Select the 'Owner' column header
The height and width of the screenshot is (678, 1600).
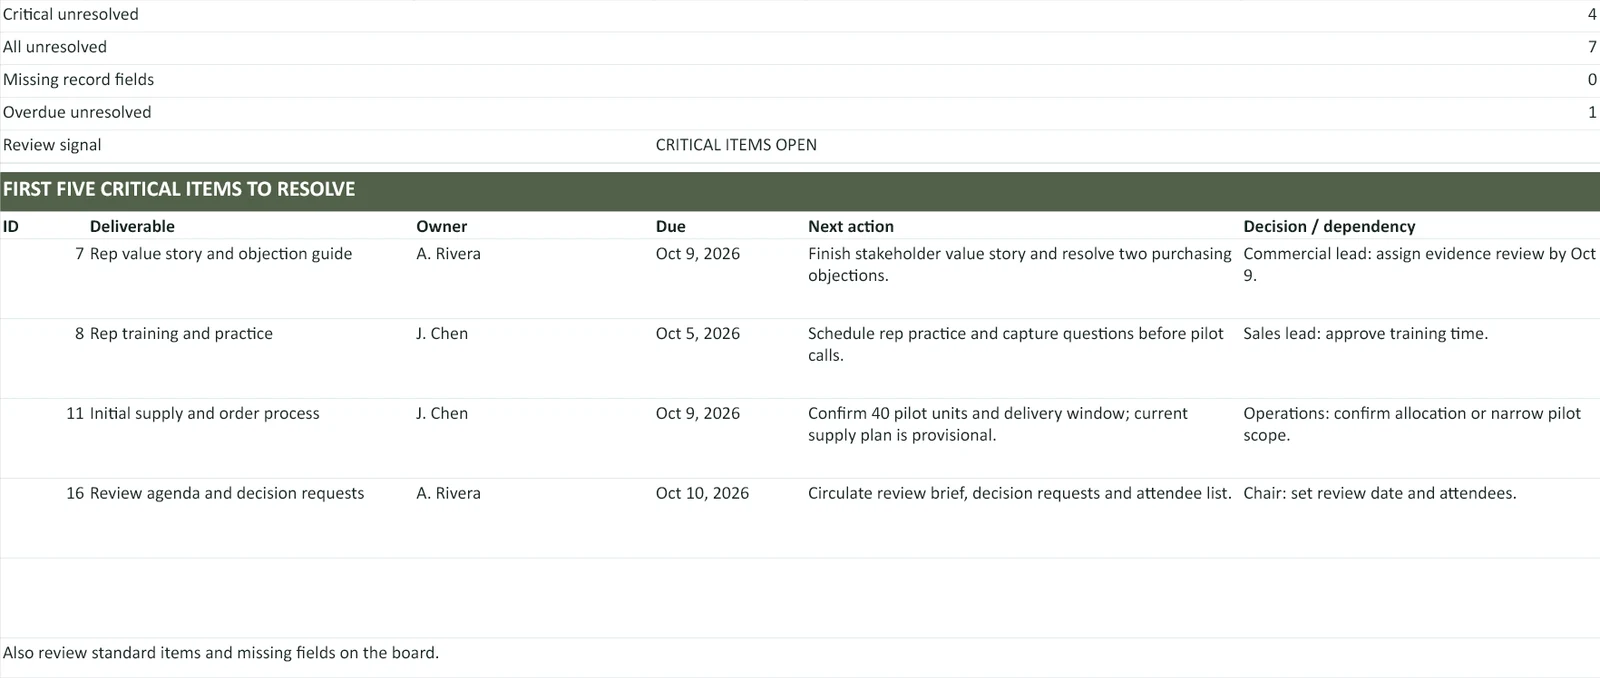coord(442,226)
